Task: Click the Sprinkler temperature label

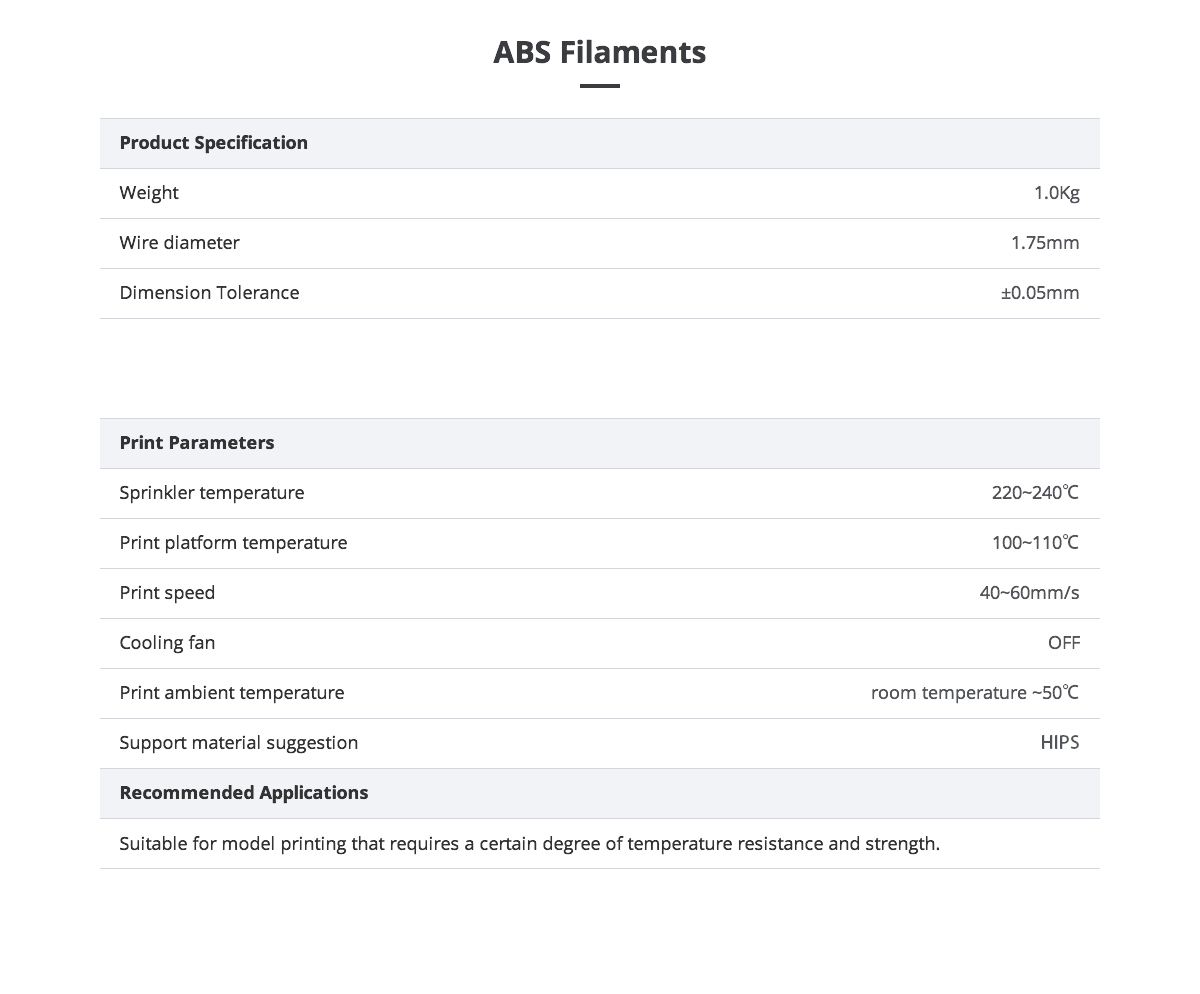Action: click(x=212, y=493)
